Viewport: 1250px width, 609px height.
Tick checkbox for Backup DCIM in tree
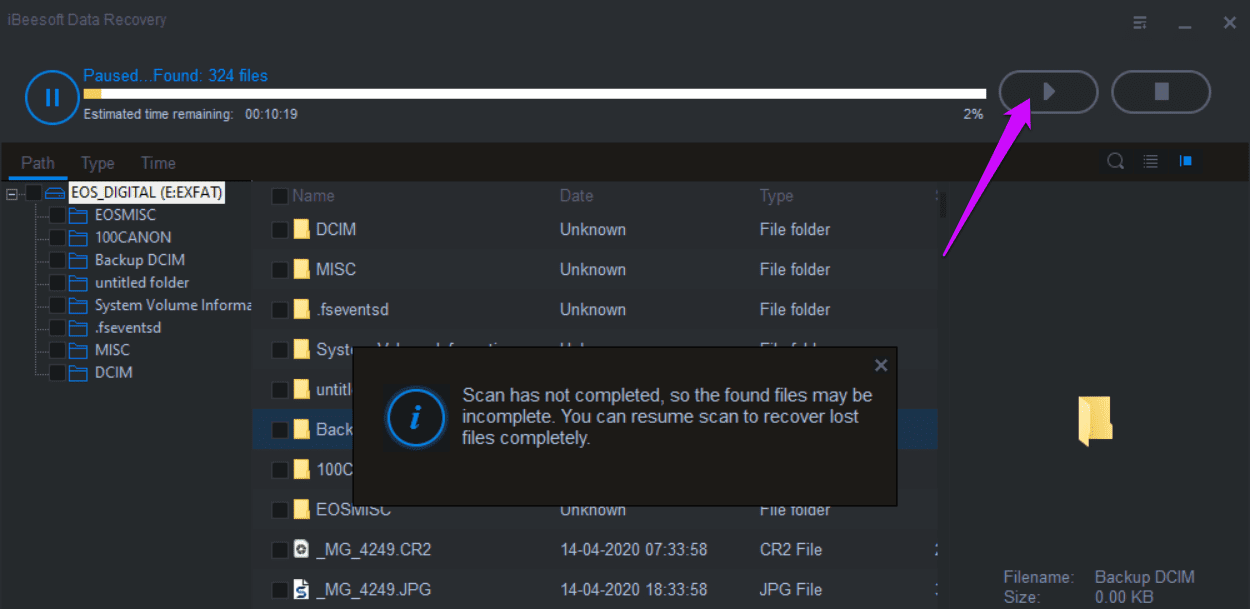[57, 260]
